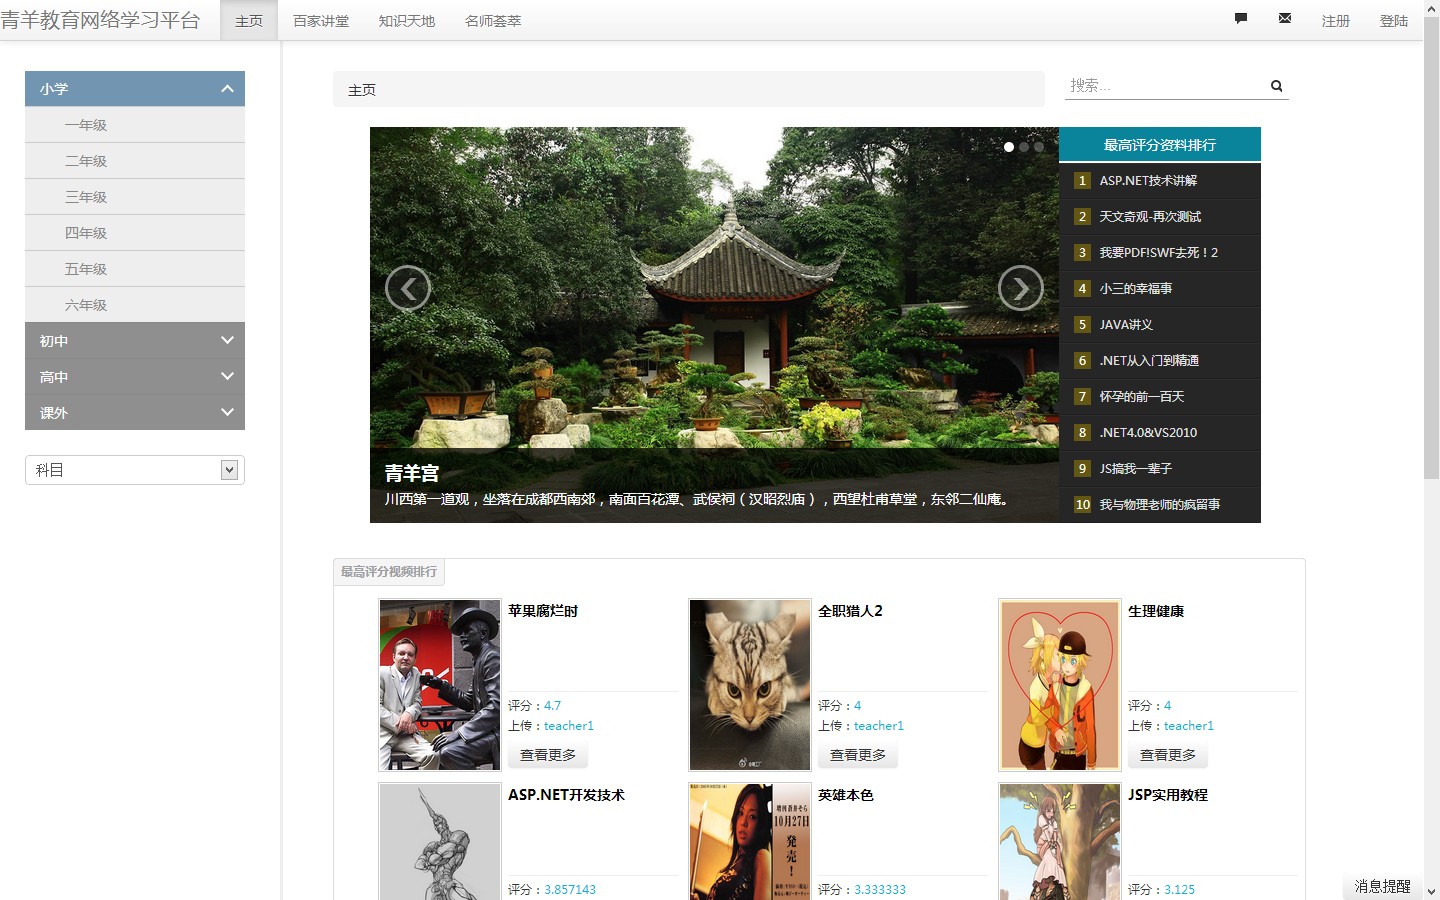Go to previous carousel slide arrow
This screenshot has width=1440, height=900.
click(x=408, y=289)
